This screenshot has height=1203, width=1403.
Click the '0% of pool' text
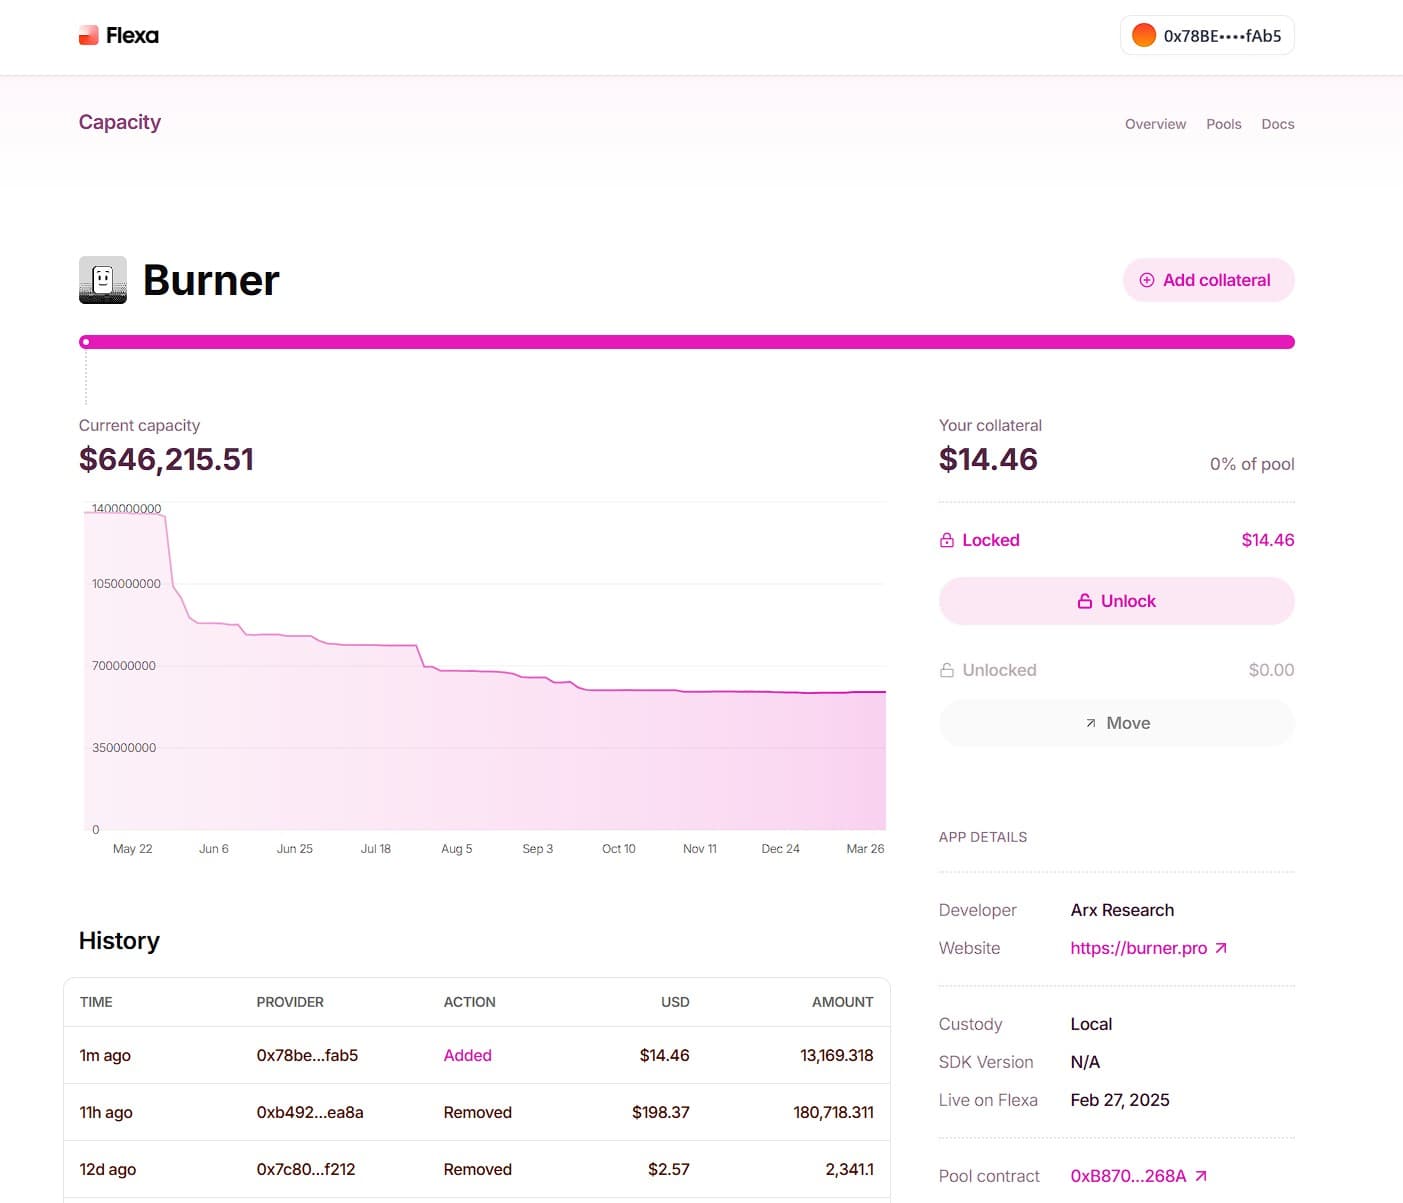click(1252, 464)
